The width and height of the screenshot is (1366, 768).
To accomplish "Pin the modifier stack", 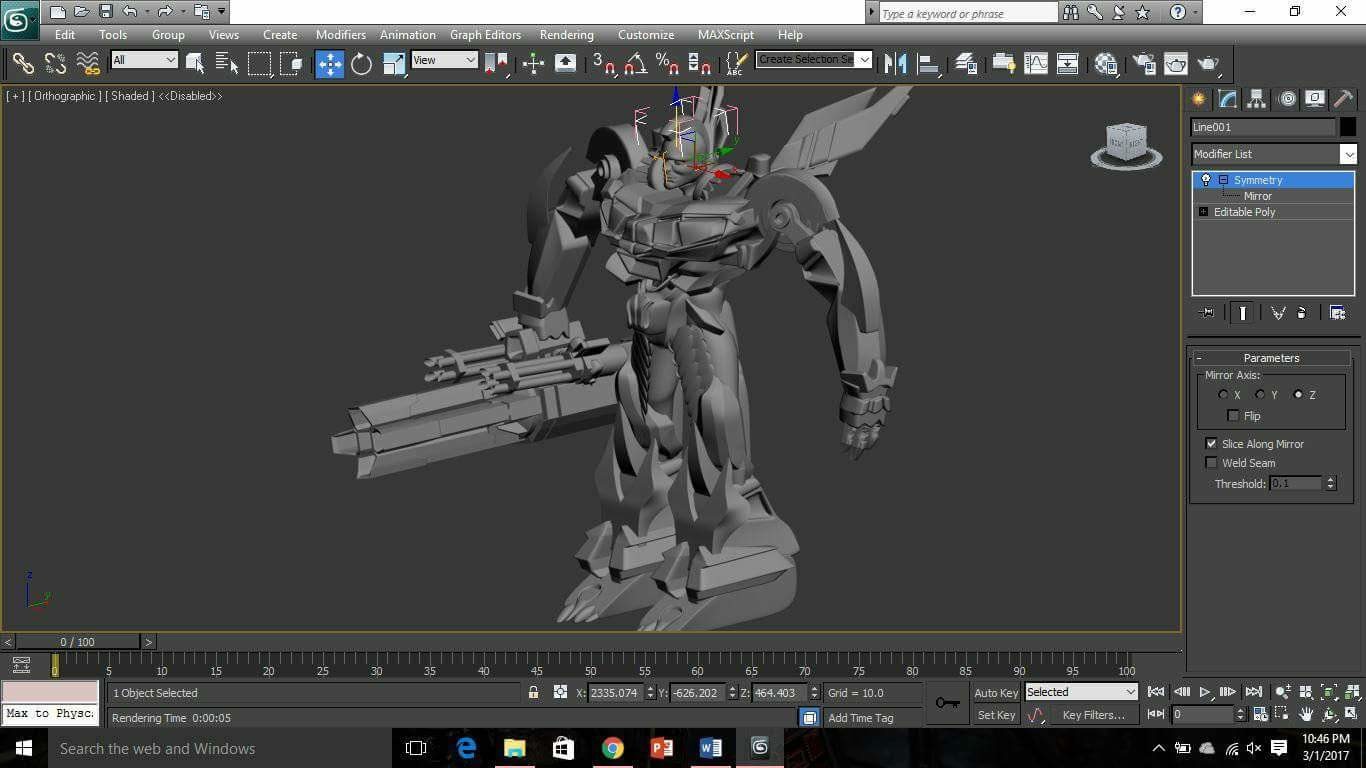I will point(1208,313).
